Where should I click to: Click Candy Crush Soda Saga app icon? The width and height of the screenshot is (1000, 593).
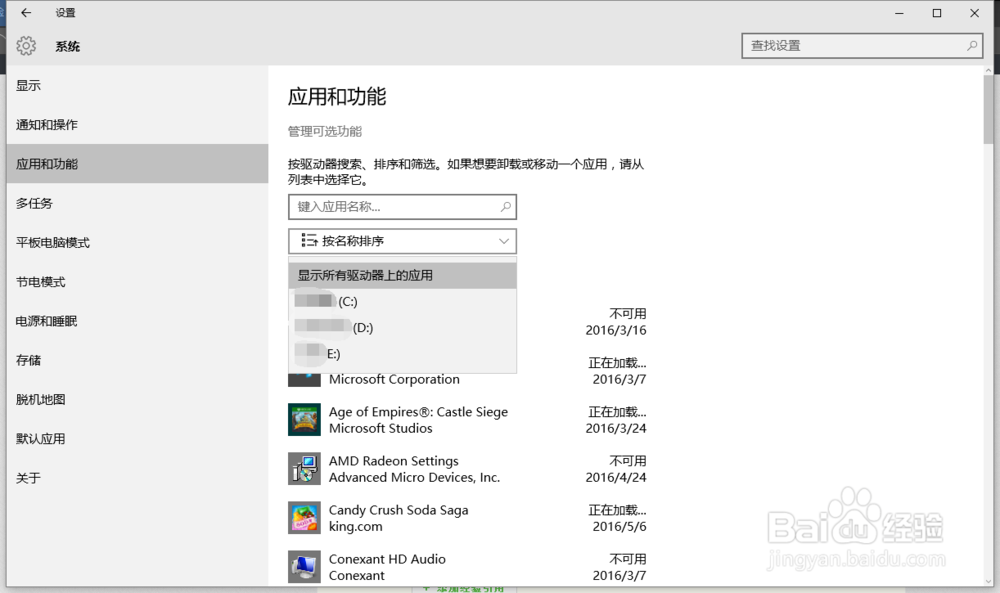(304, 518)
